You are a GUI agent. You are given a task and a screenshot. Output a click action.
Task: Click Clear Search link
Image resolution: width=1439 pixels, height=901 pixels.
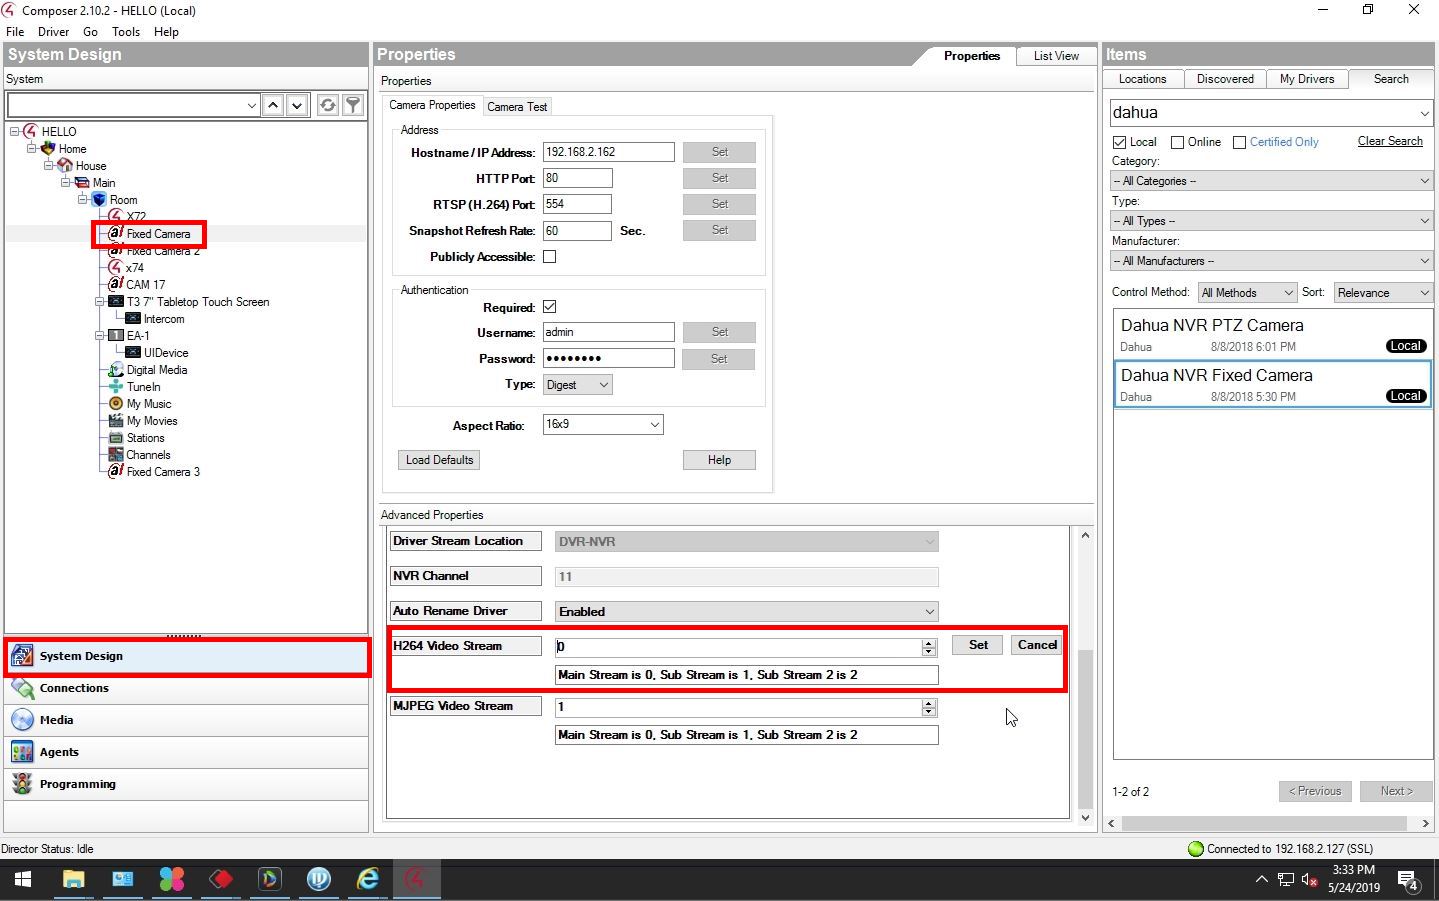tap(1389, 141)
